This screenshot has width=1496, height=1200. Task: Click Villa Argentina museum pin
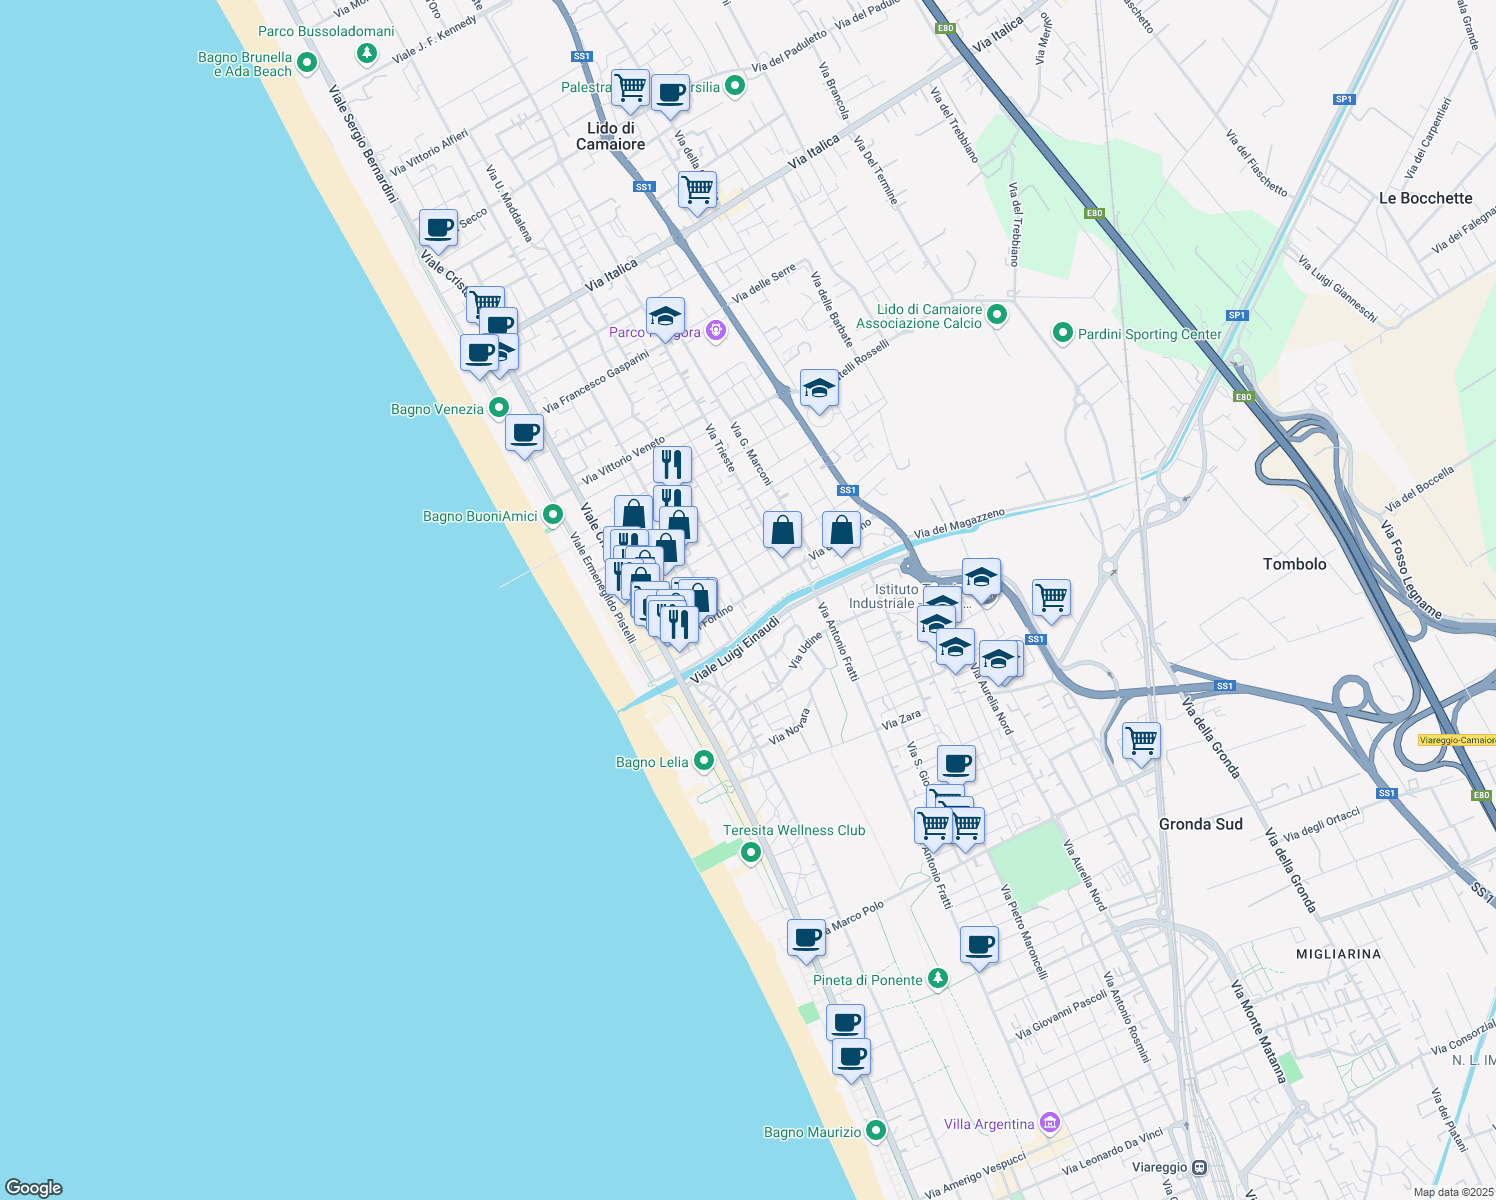(1049, 1123)
